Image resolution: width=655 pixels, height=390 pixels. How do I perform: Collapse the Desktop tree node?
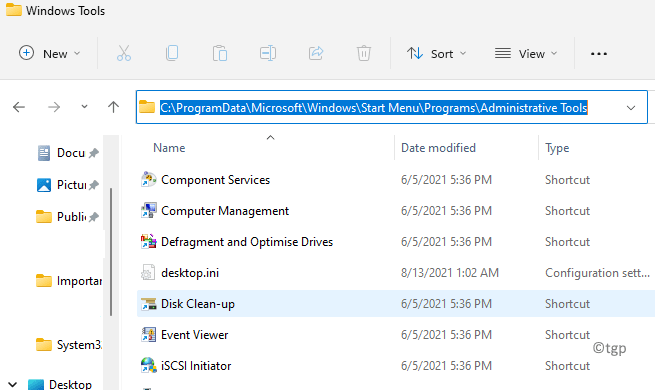tap(13, 384)
